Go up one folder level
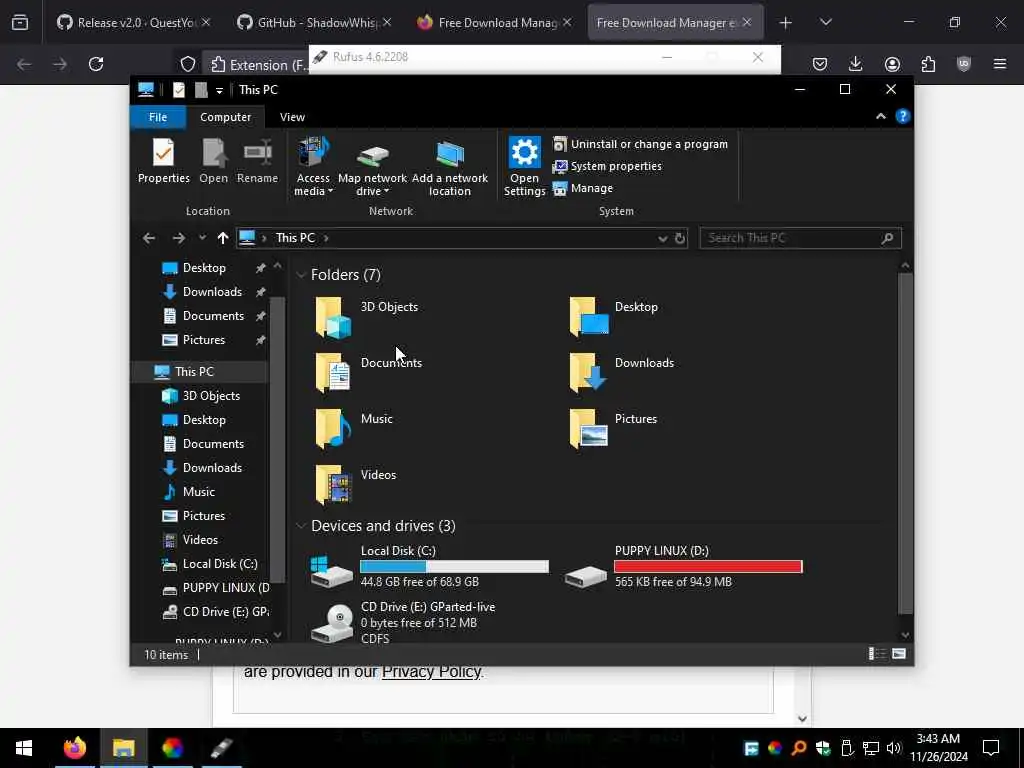Screen dimensions: 1024x768 [223, 238]
